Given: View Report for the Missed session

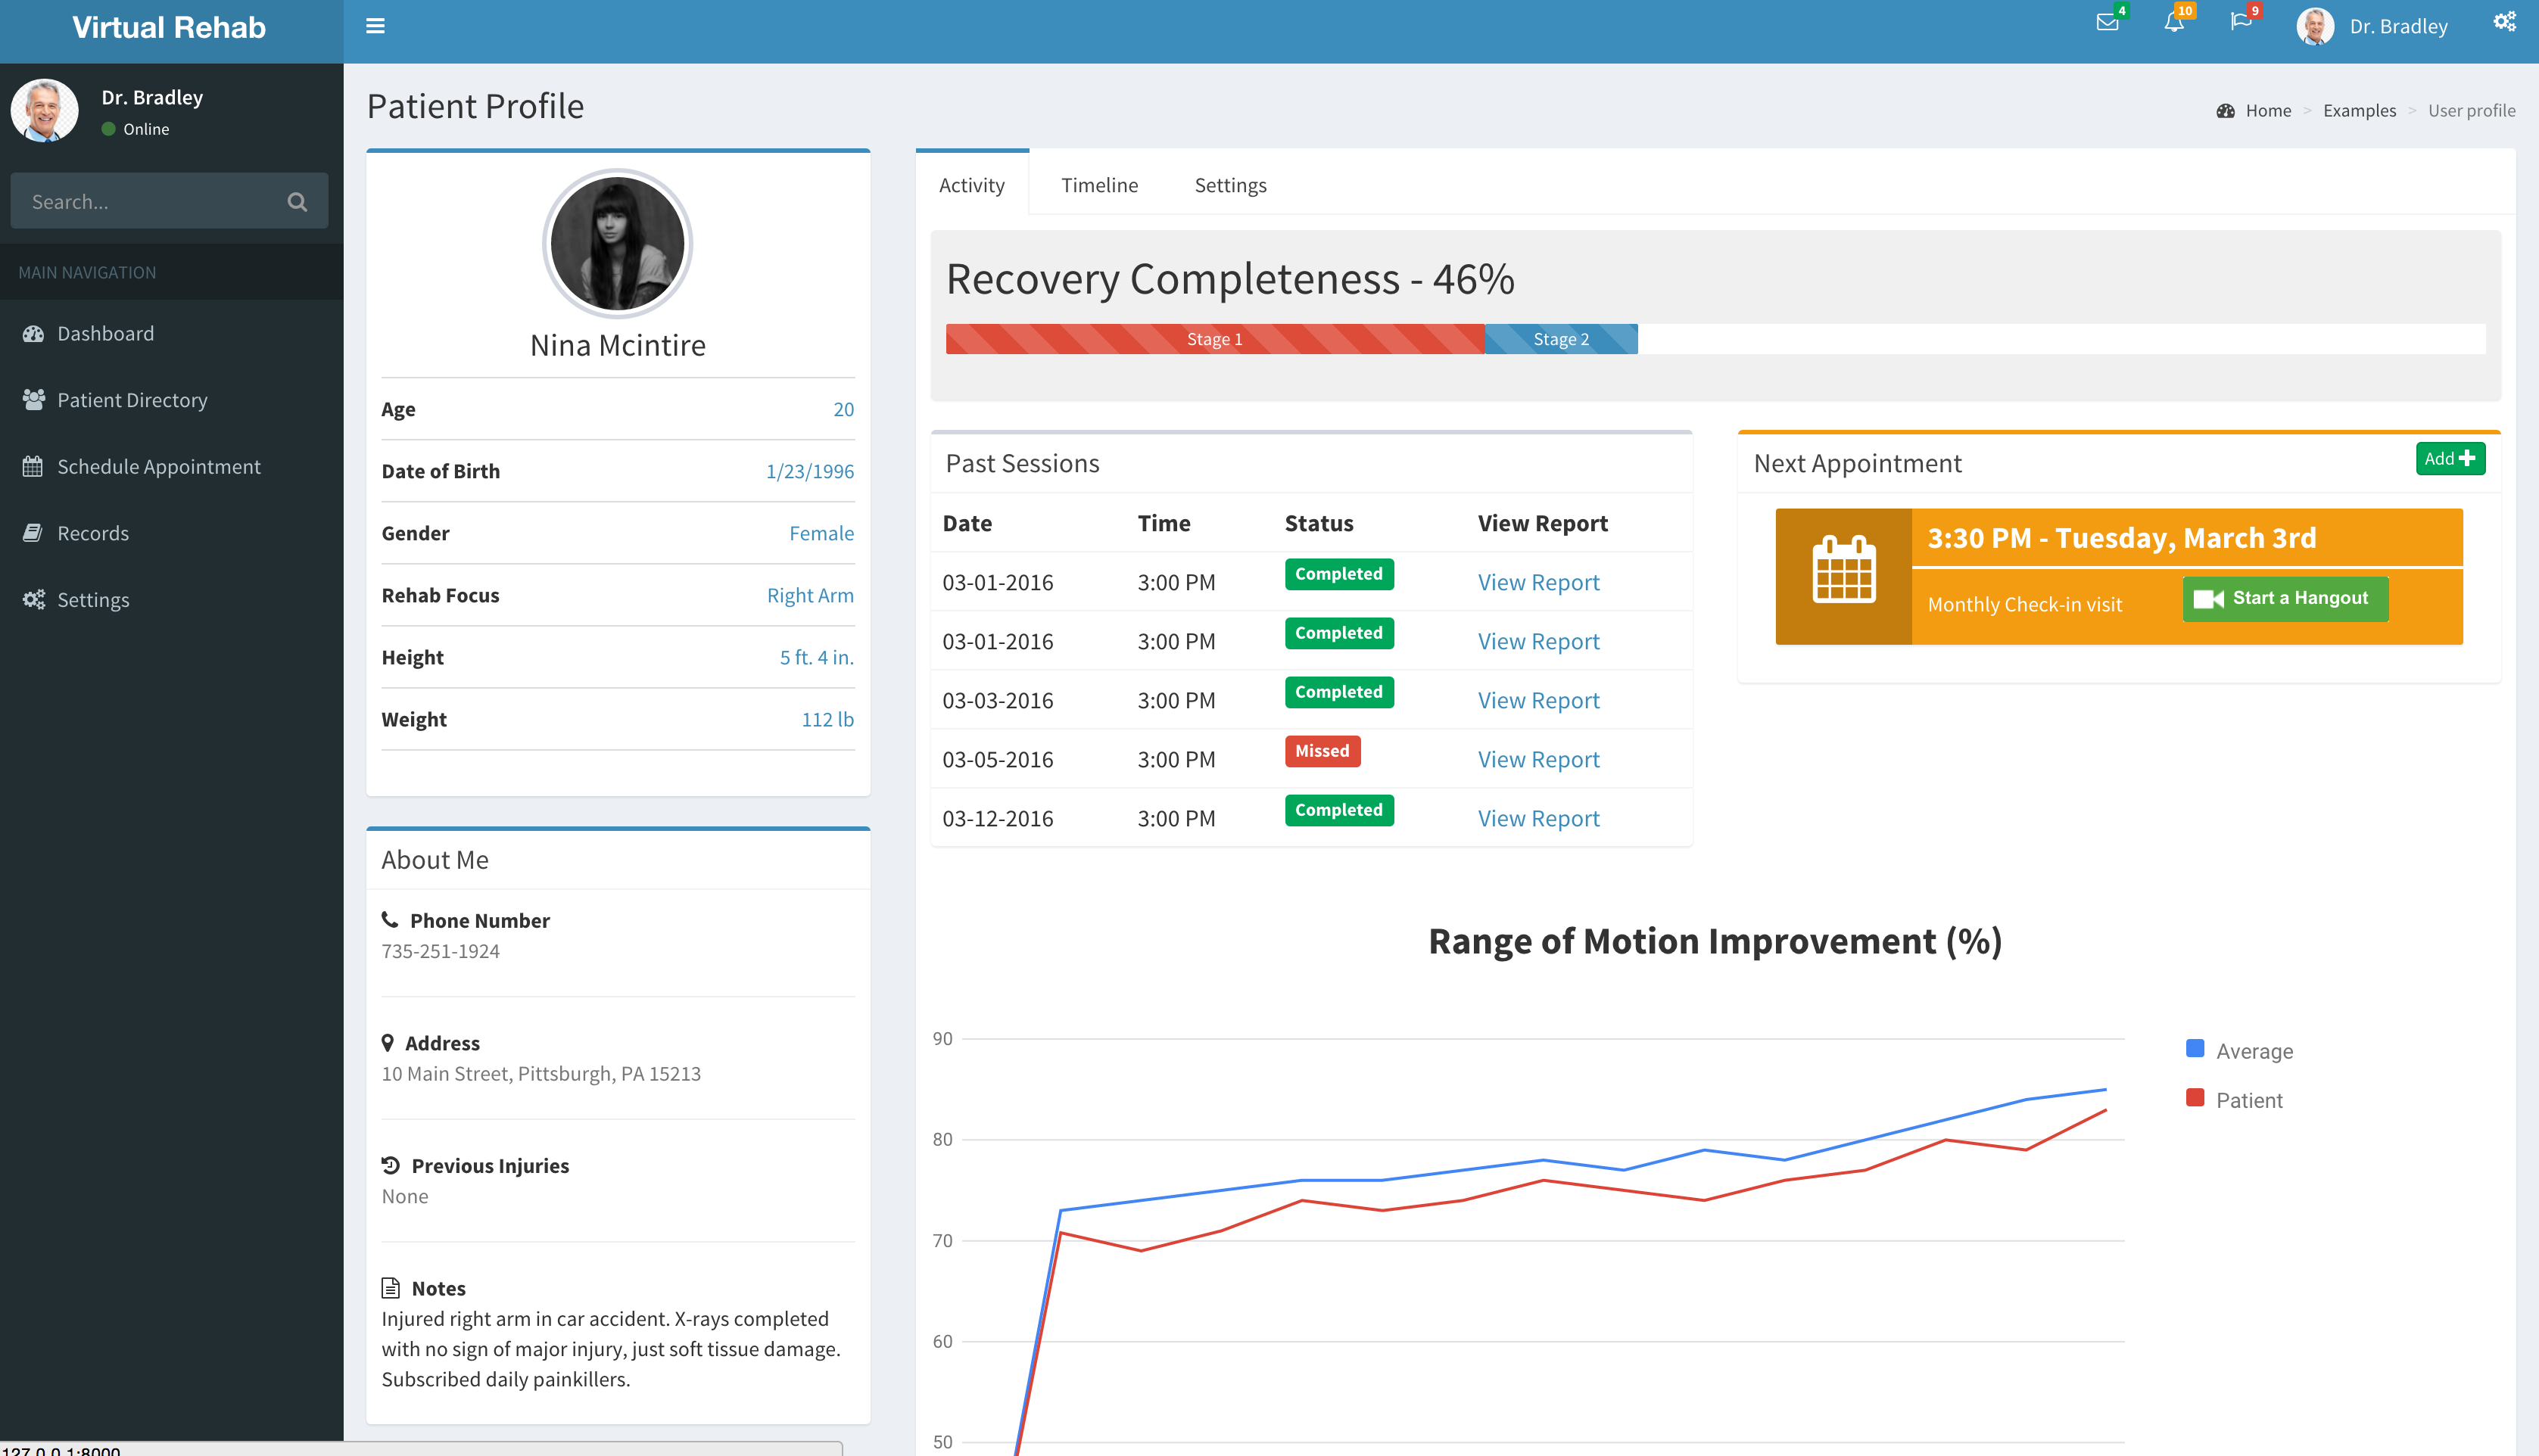Looking at the screenshot, I should click(x=1538, y=759).
